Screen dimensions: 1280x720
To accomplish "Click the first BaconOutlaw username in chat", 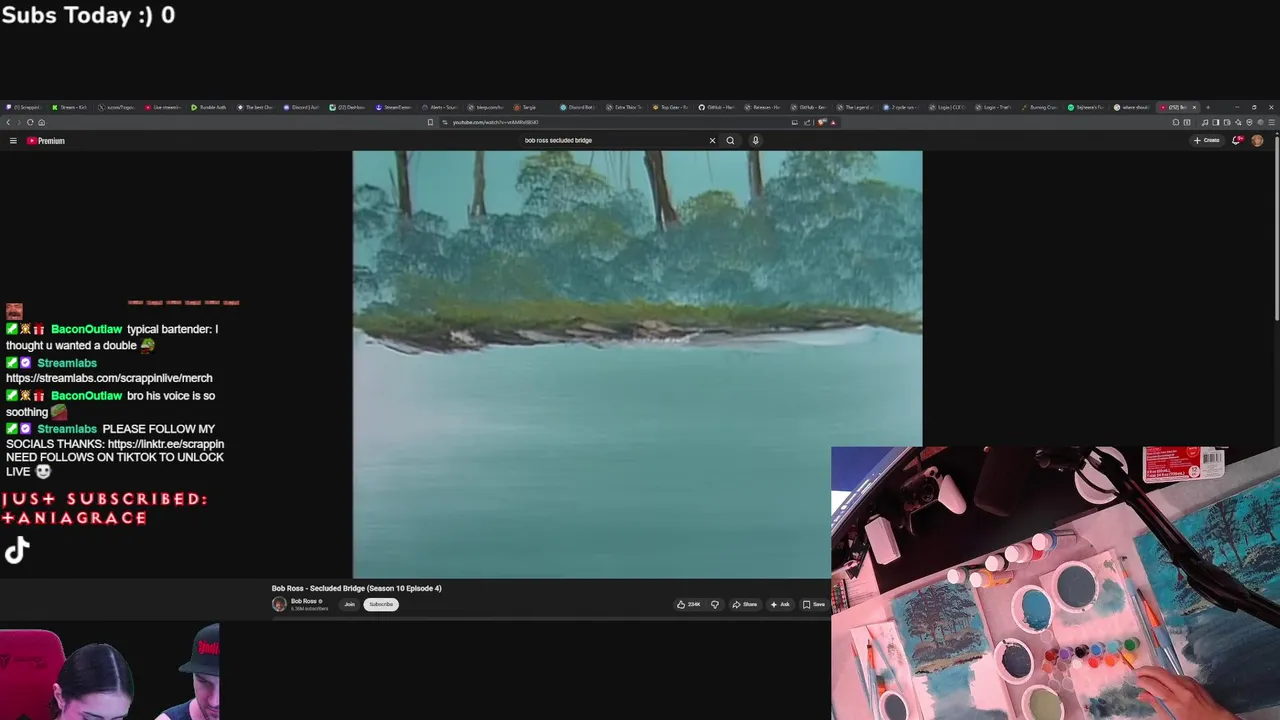I will (86, 329).
